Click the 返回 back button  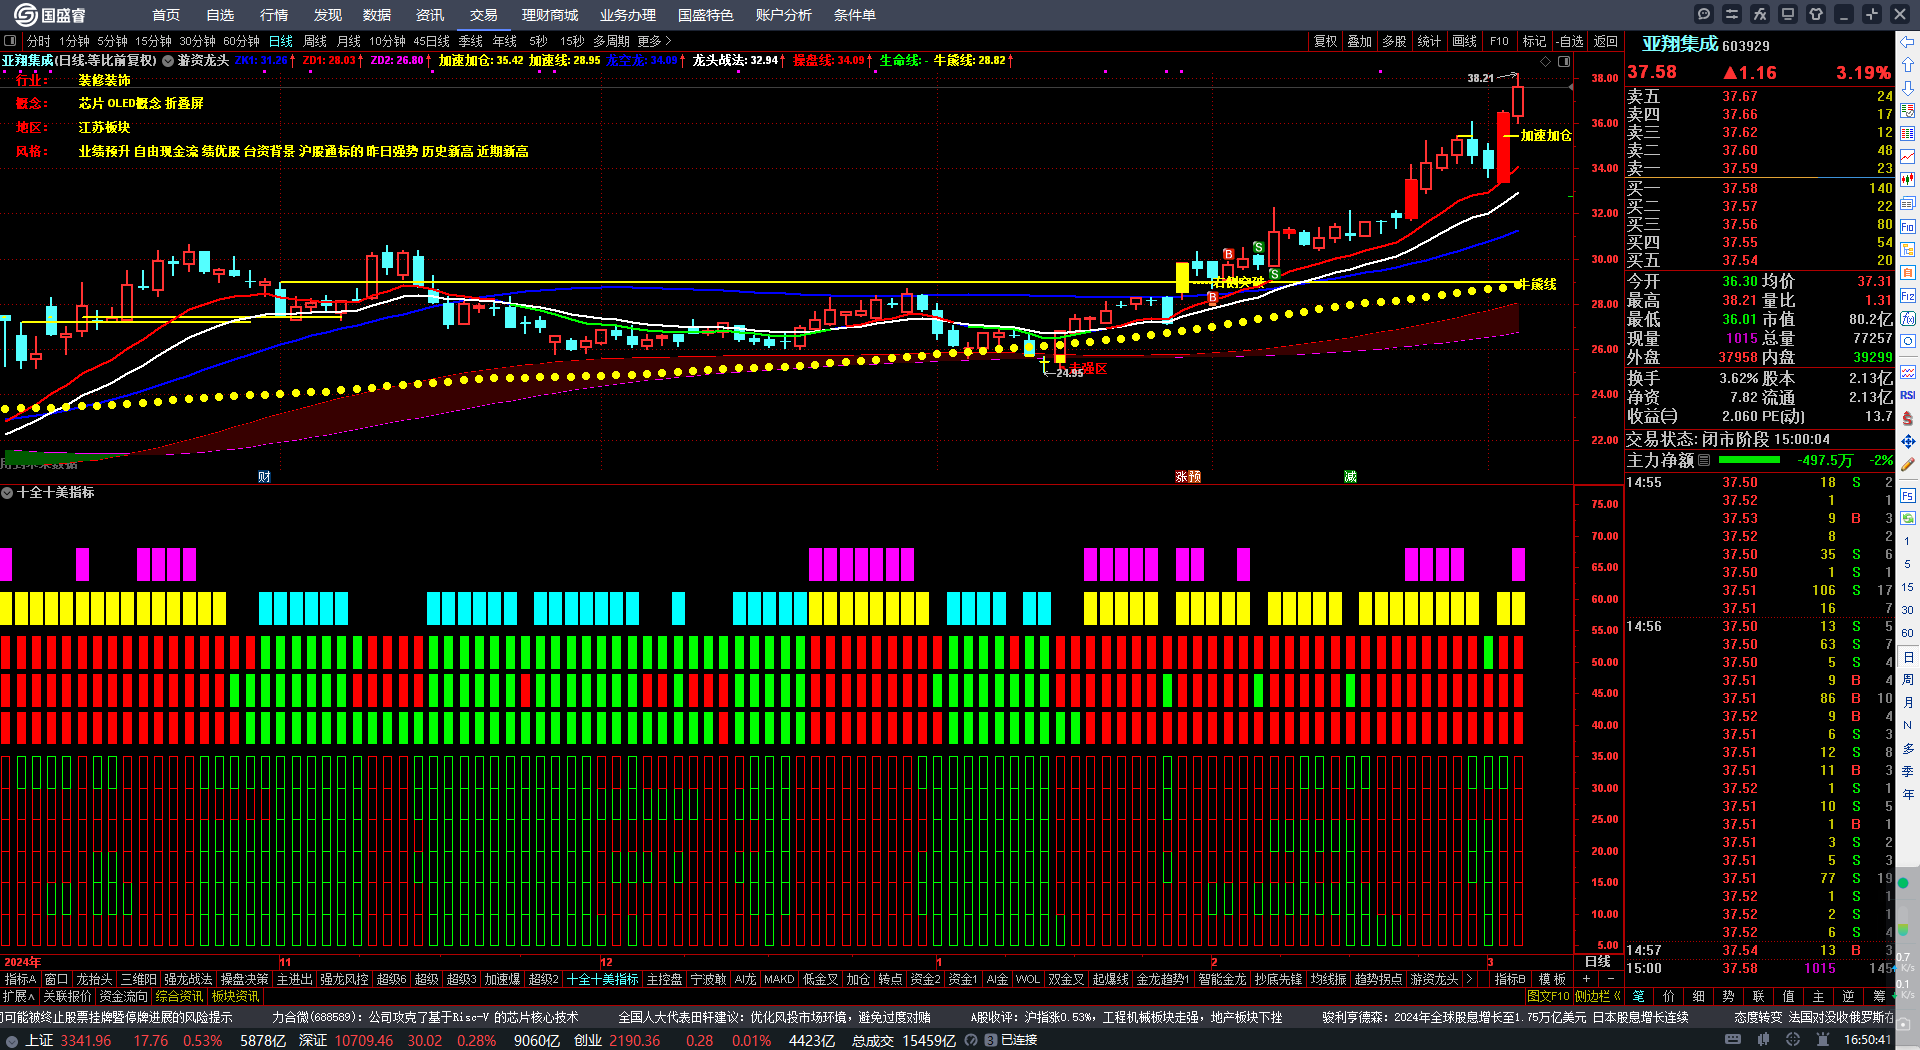[x=1605, y=41]
